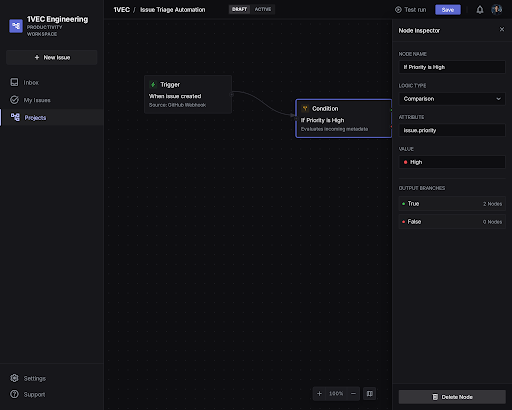
Task: Open the user avatar menu
Action: [x=496, y=10]
